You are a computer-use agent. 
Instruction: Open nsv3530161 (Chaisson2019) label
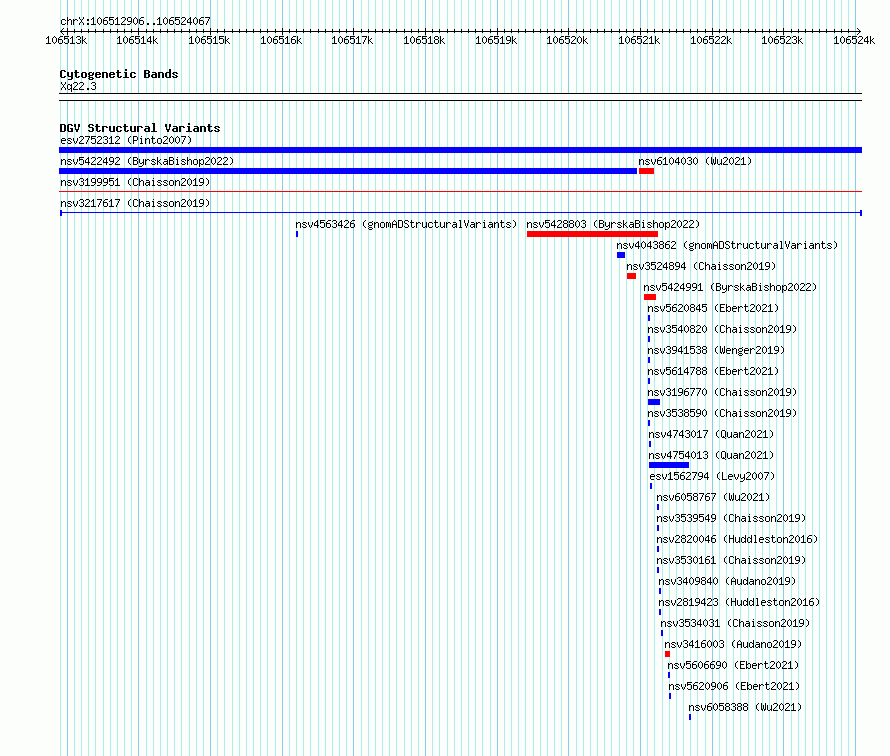(x=732, y=560)
